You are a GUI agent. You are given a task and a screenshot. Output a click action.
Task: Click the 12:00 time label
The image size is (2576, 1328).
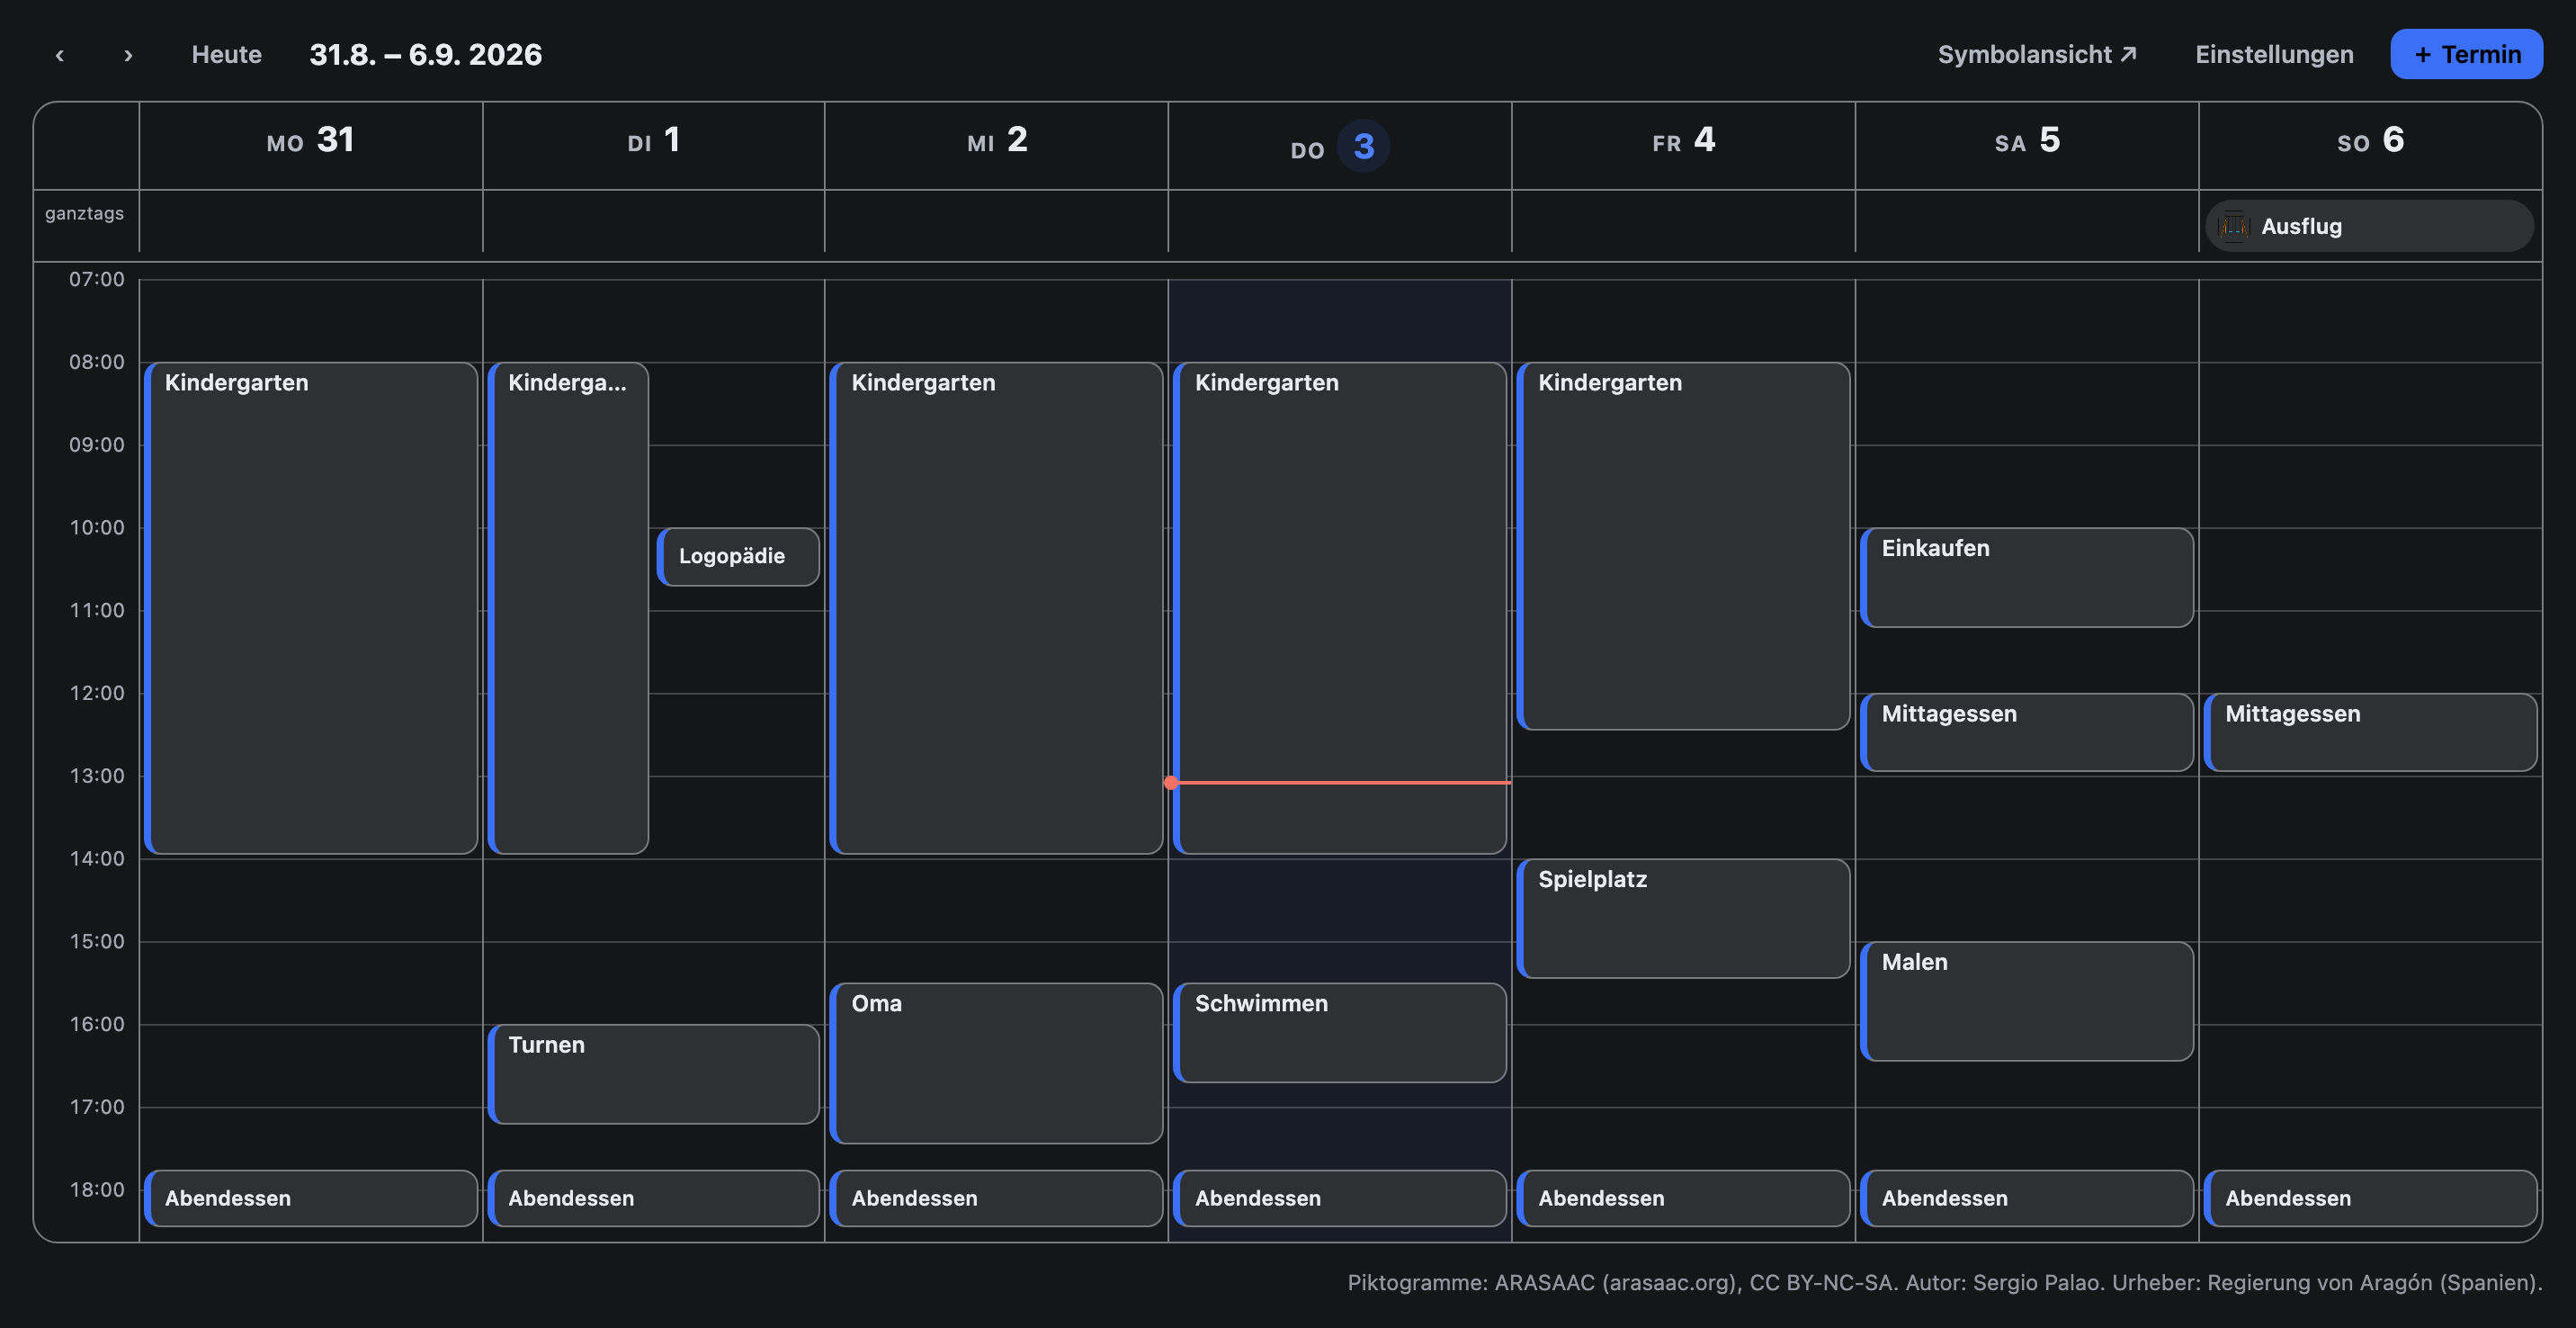point(97,693)
